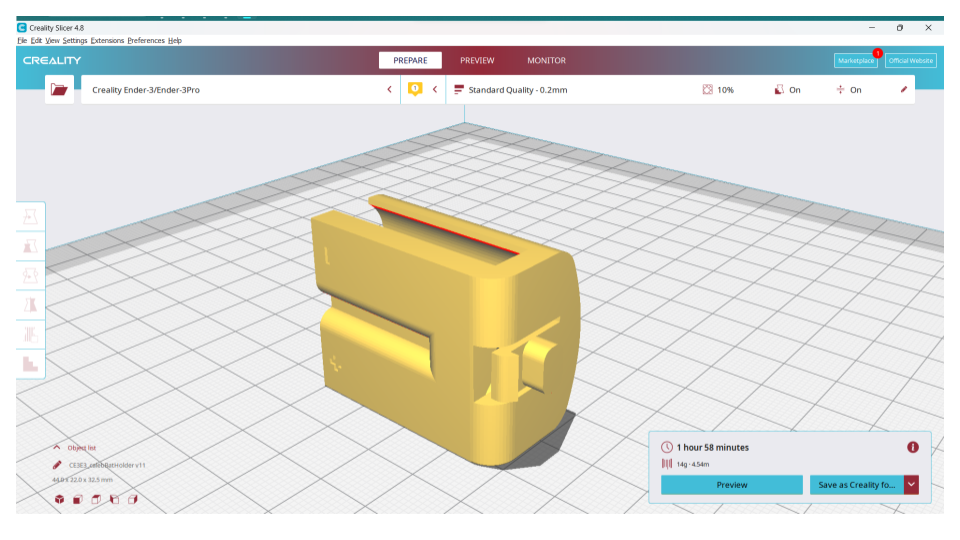The height and width of the screenshot is (540, 960).
Task: Open the File menu
Action: click(22, 40)
